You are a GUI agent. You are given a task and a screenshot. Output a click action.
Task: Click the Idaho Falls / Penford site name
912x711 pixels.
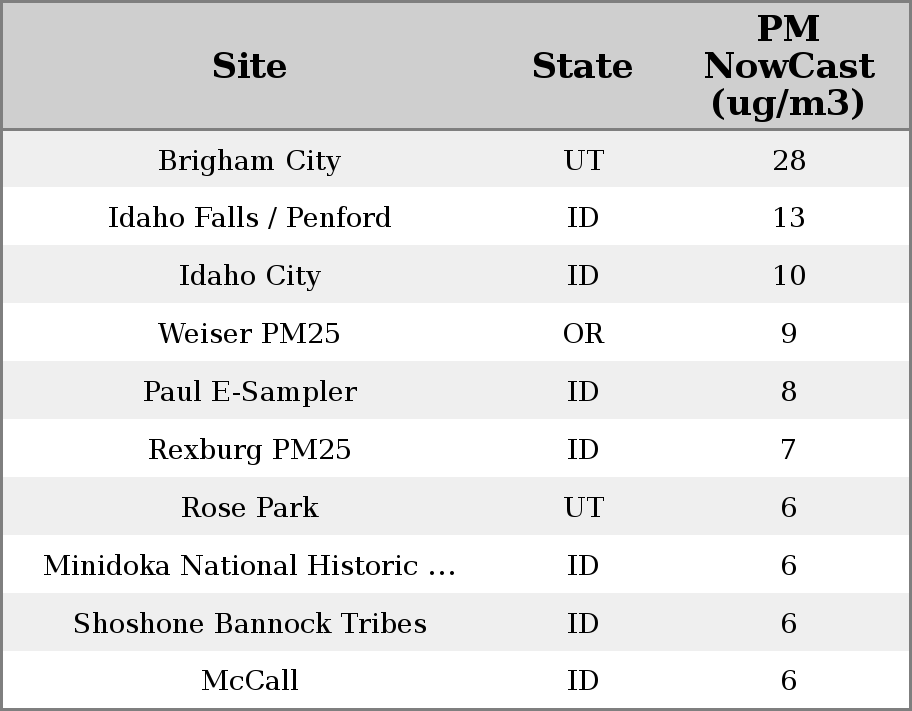point(249,218)
